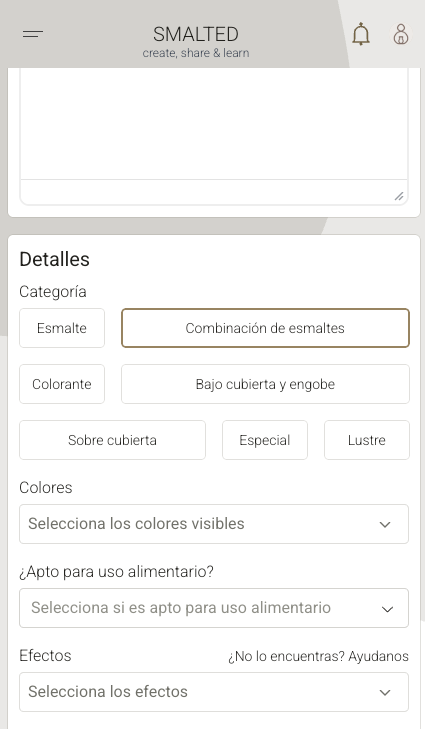This screenshot has height=729, width=425.
Task: Focus the large description text area
Action: coord(214,124)
